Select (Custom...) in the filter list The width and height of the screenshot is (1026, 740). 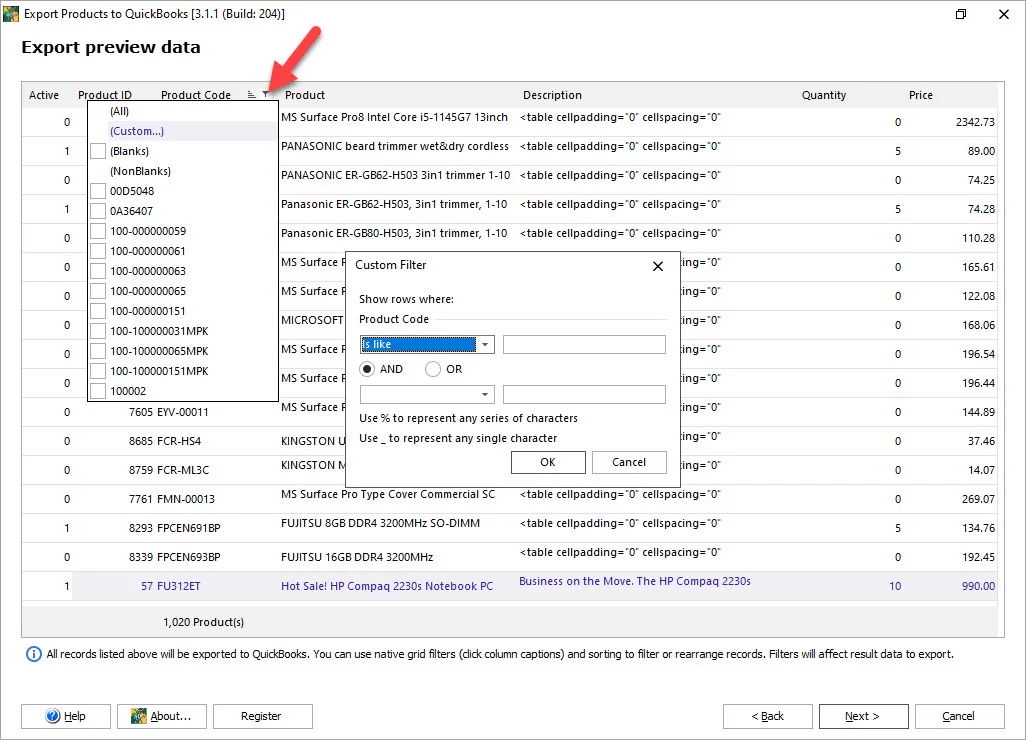[x=136, y=131]
